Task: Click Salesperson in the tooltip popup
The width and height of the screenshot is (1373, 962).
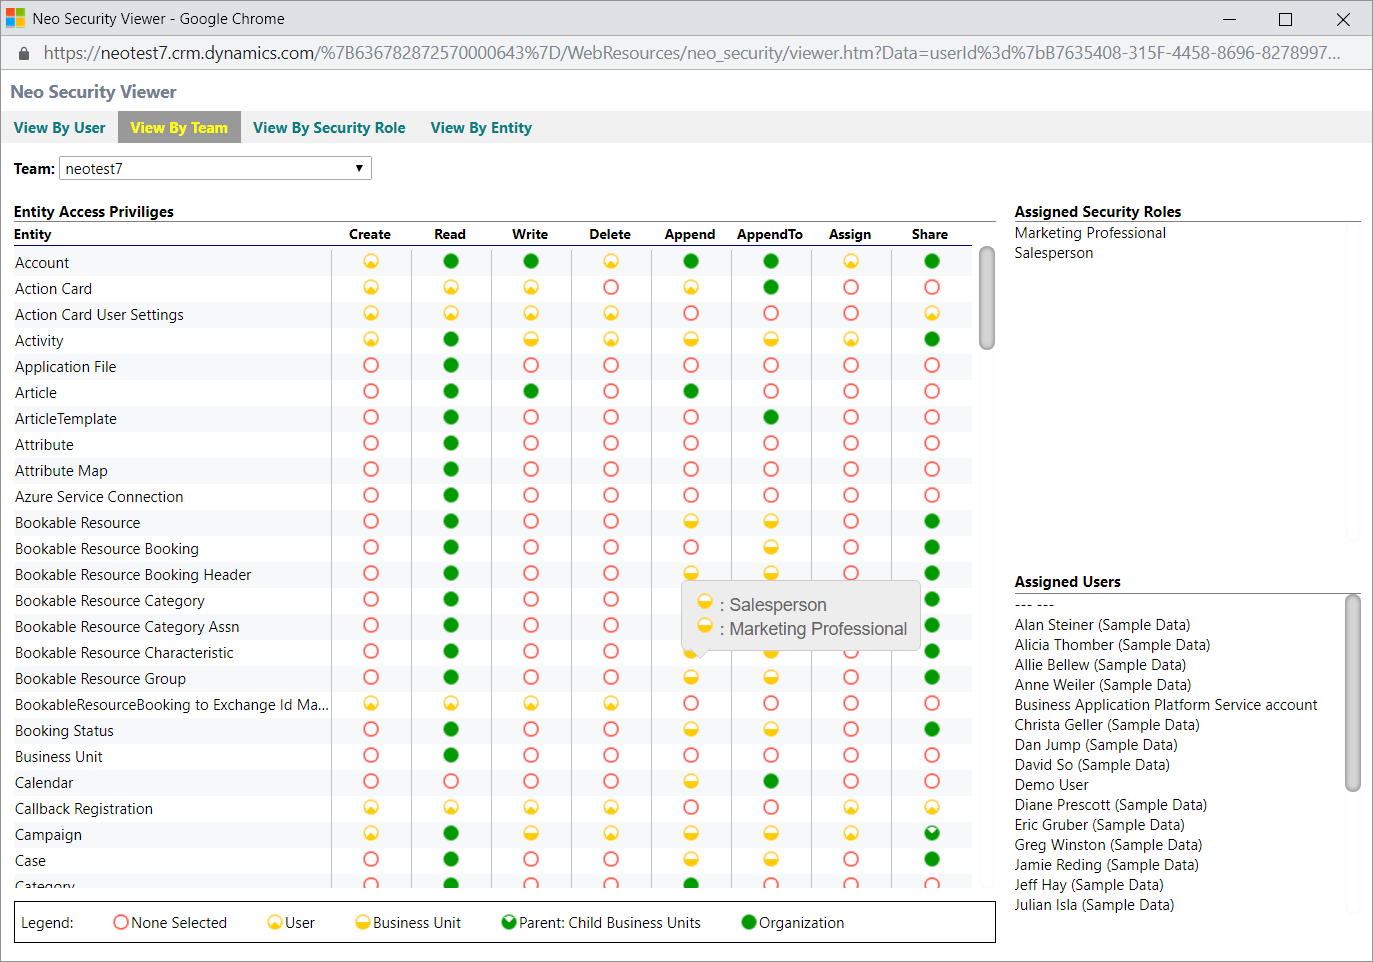Action: point(778,604)
